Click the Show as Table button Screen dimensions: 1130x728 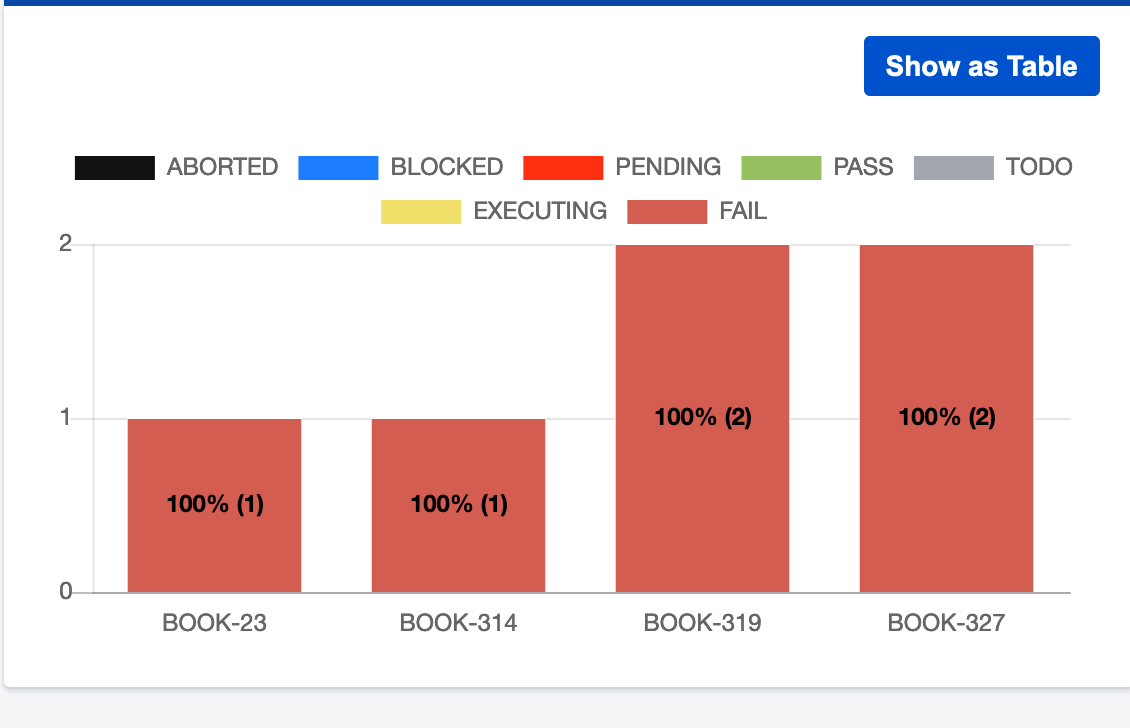[981, 65]
